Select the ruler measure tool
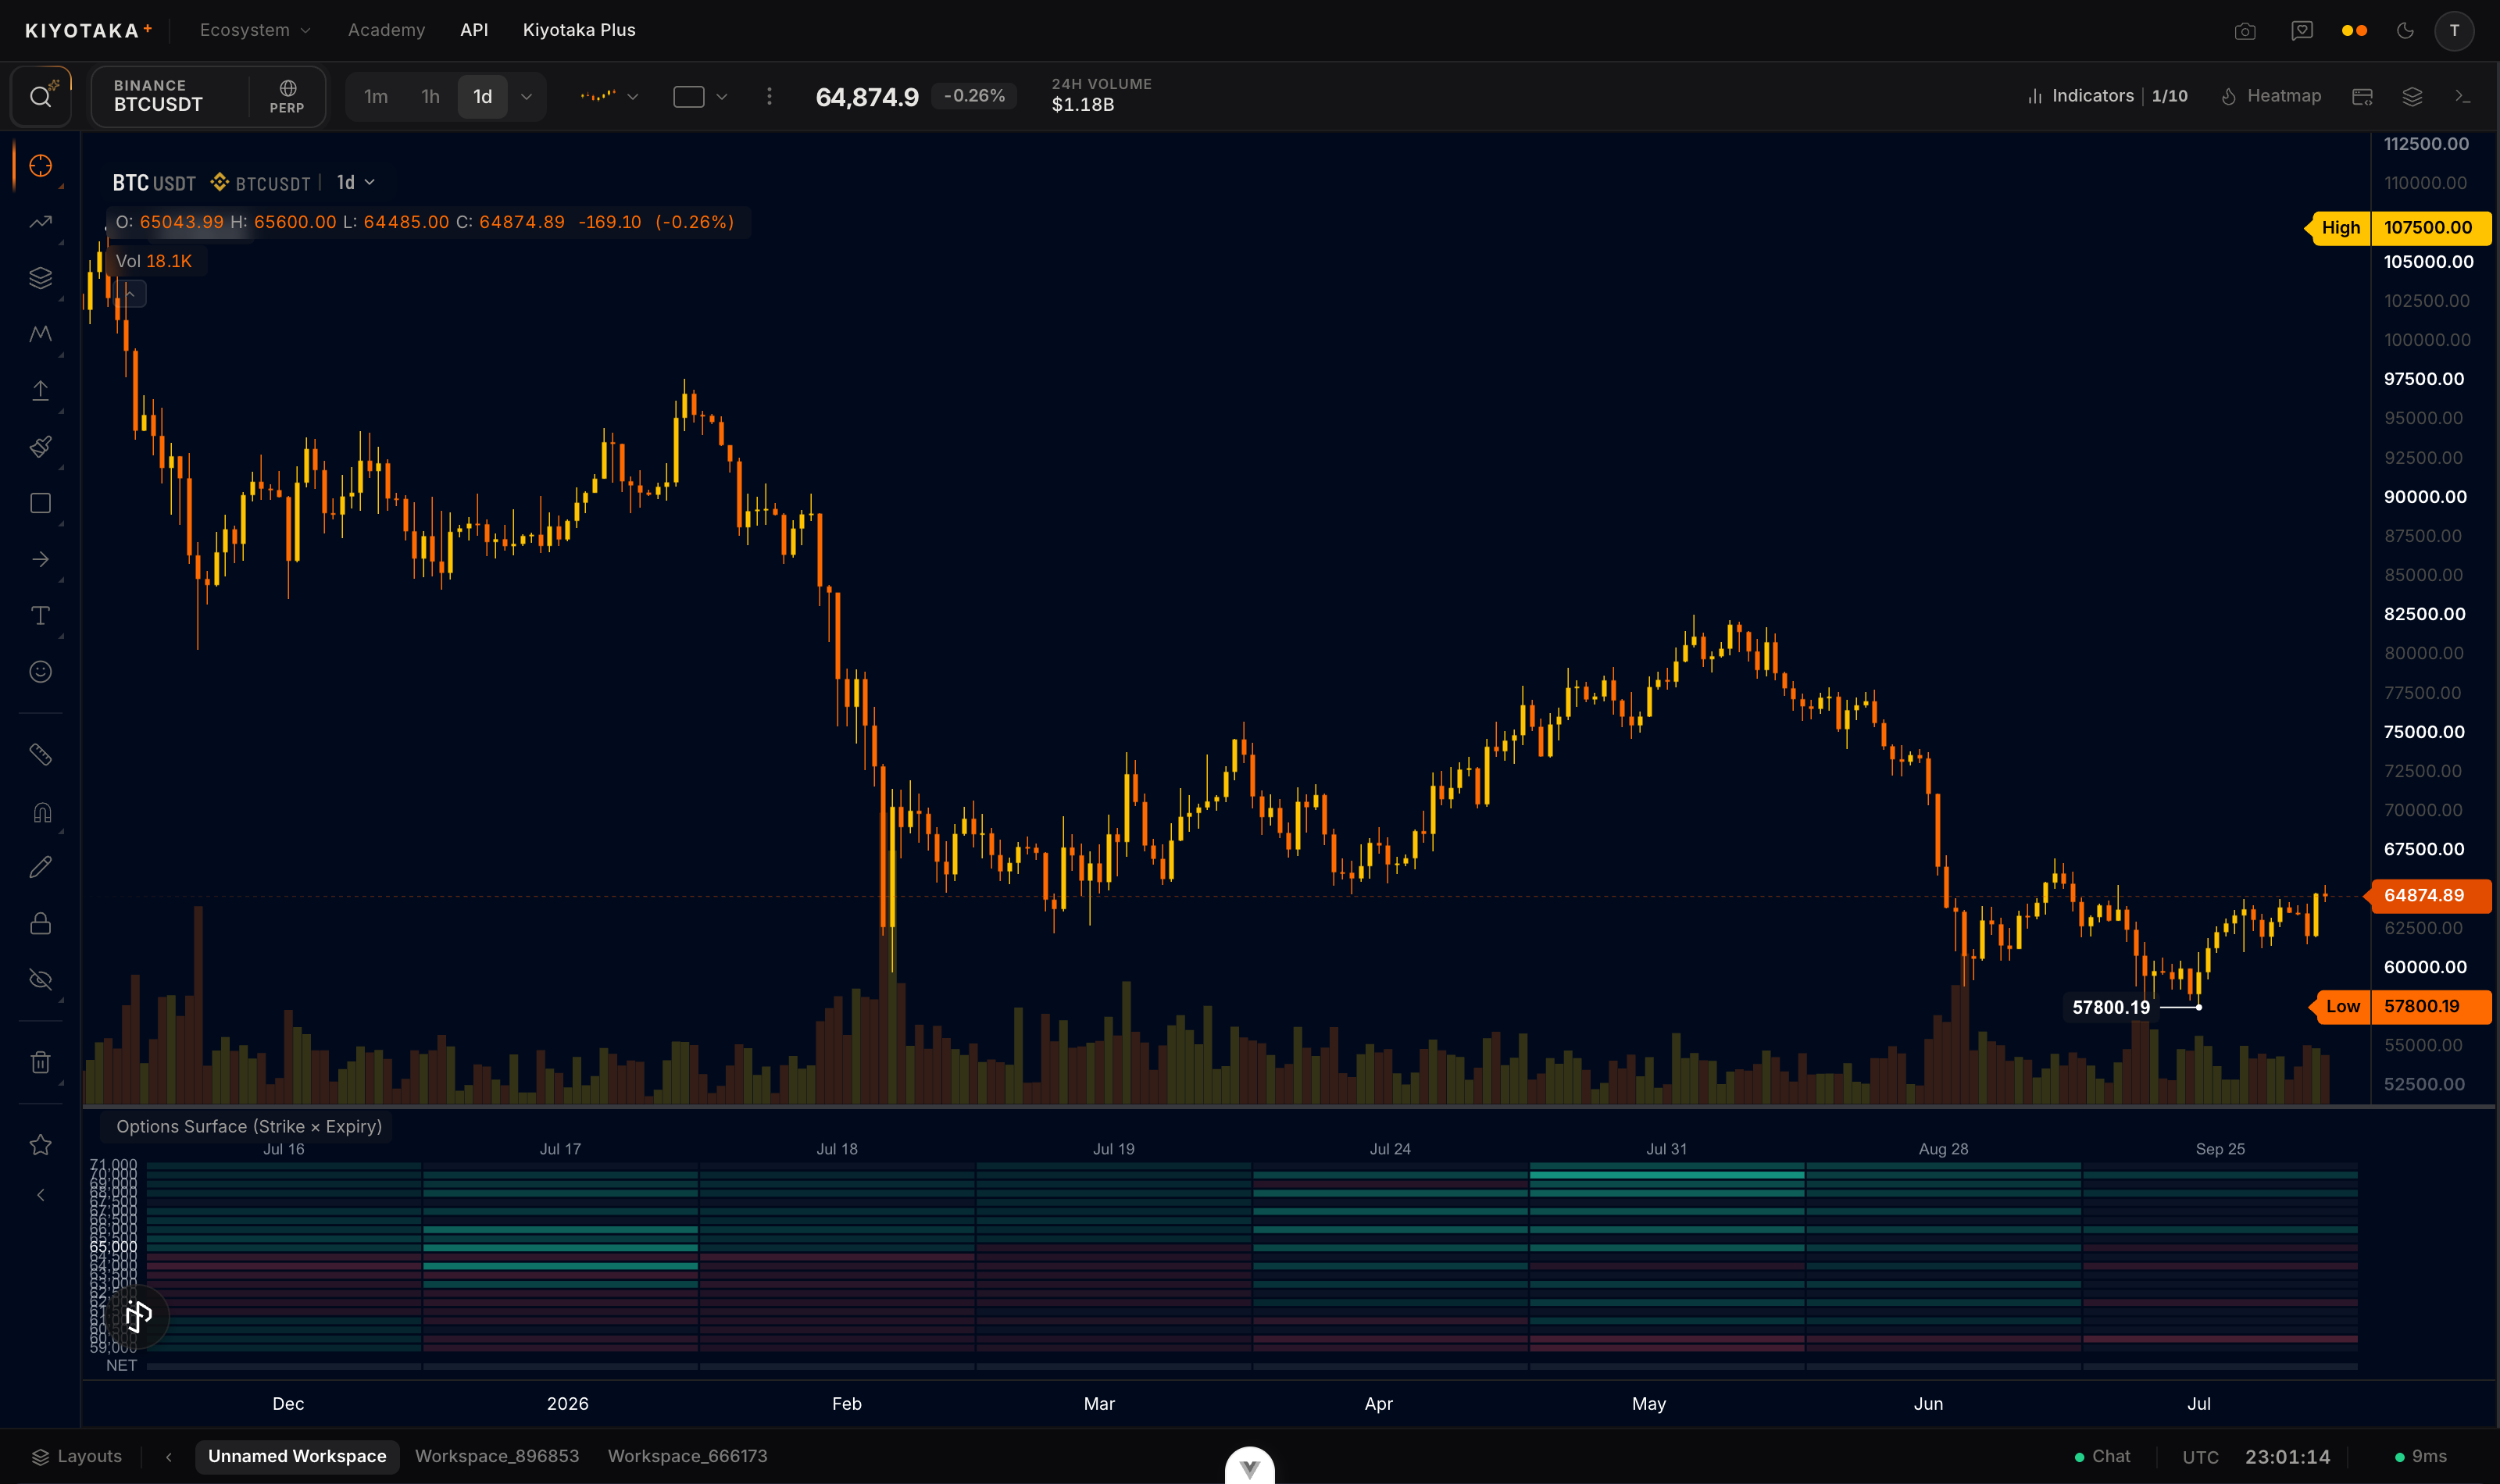 (x=40, y=755)
